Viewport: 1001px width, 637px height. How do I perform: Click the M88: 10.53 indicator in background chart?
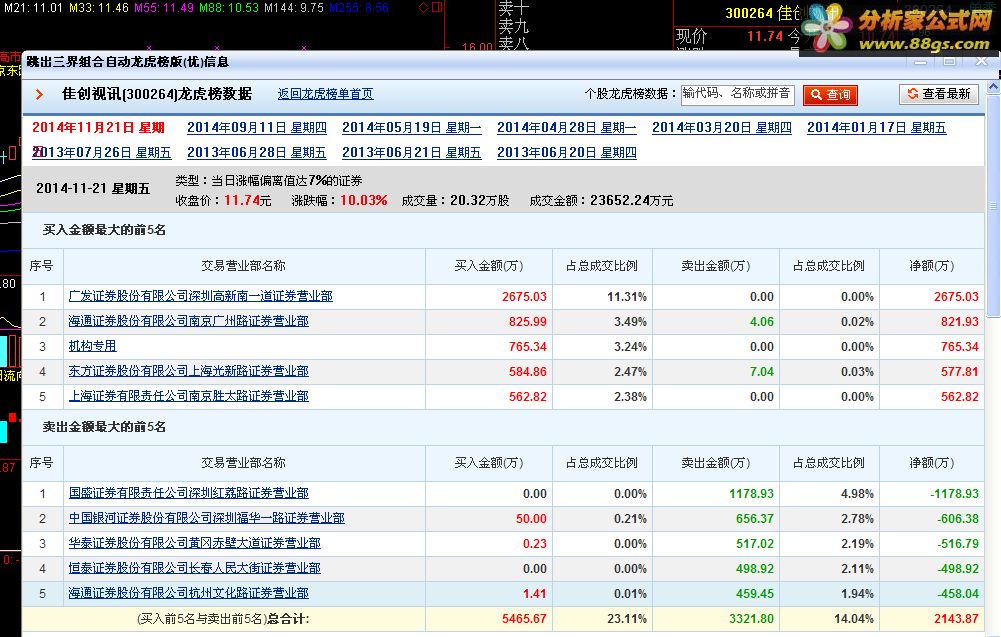click(229, 8)
